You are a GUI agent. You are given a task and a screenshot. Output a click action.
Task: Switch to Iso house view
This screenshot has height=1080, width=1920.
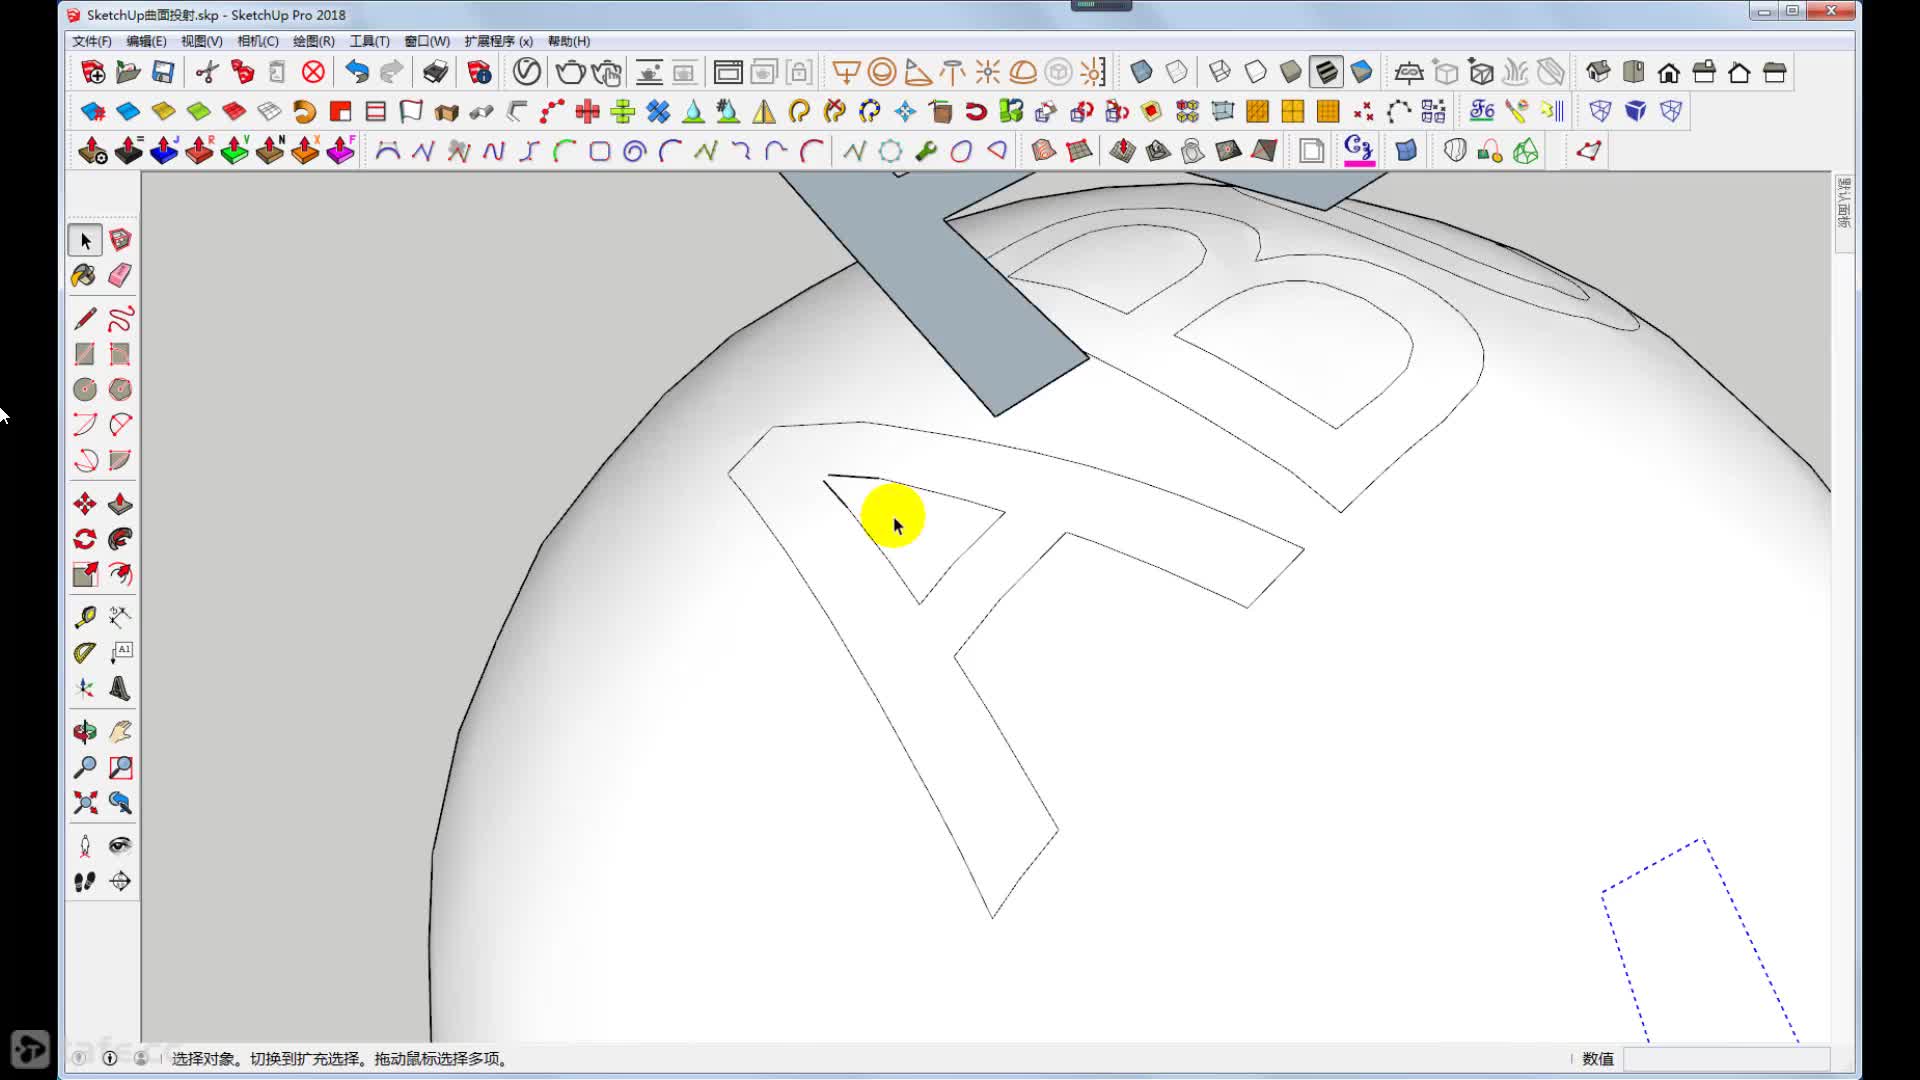(x=1598, y=72)
